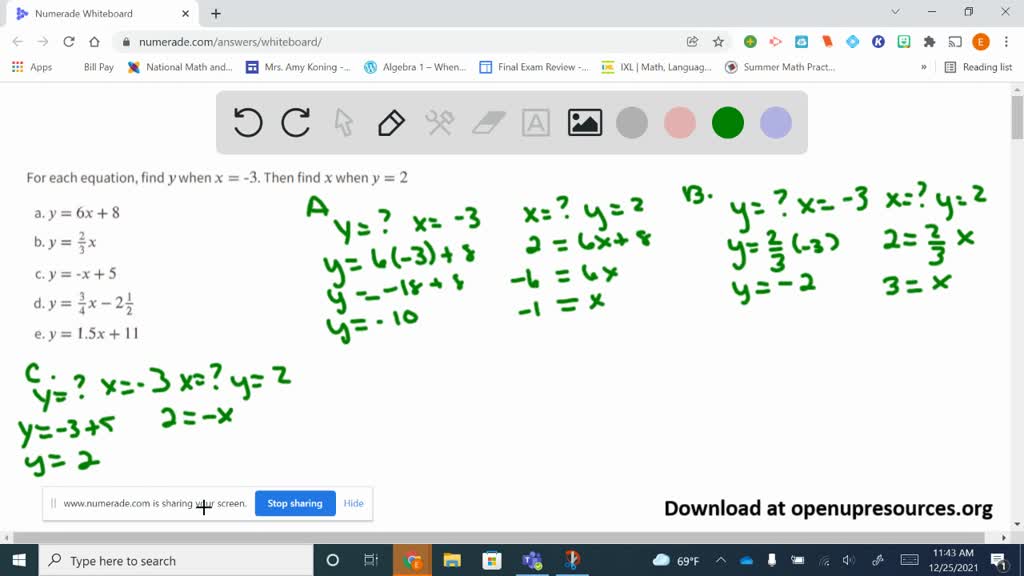
Task: Click the Undo arrow on the whiteboard toolbar
Action: click(247, 122)
